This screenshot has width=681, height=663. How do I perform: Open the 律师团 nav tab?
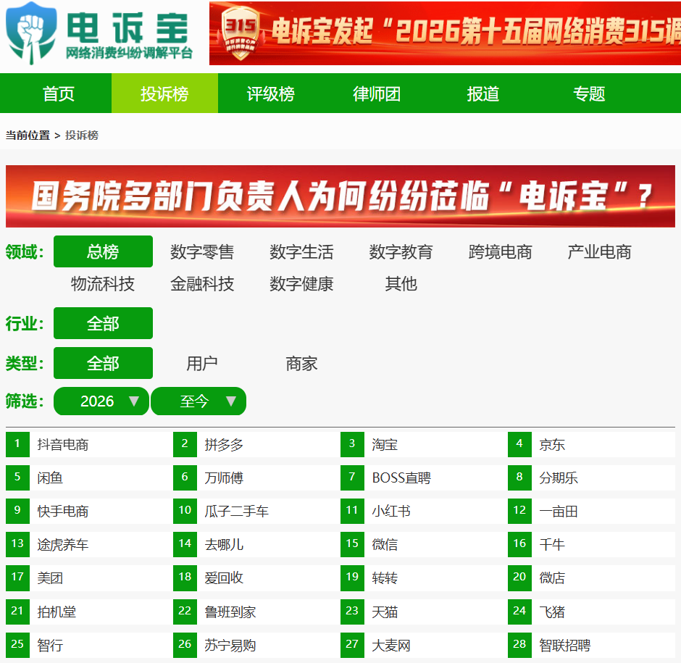377,93
